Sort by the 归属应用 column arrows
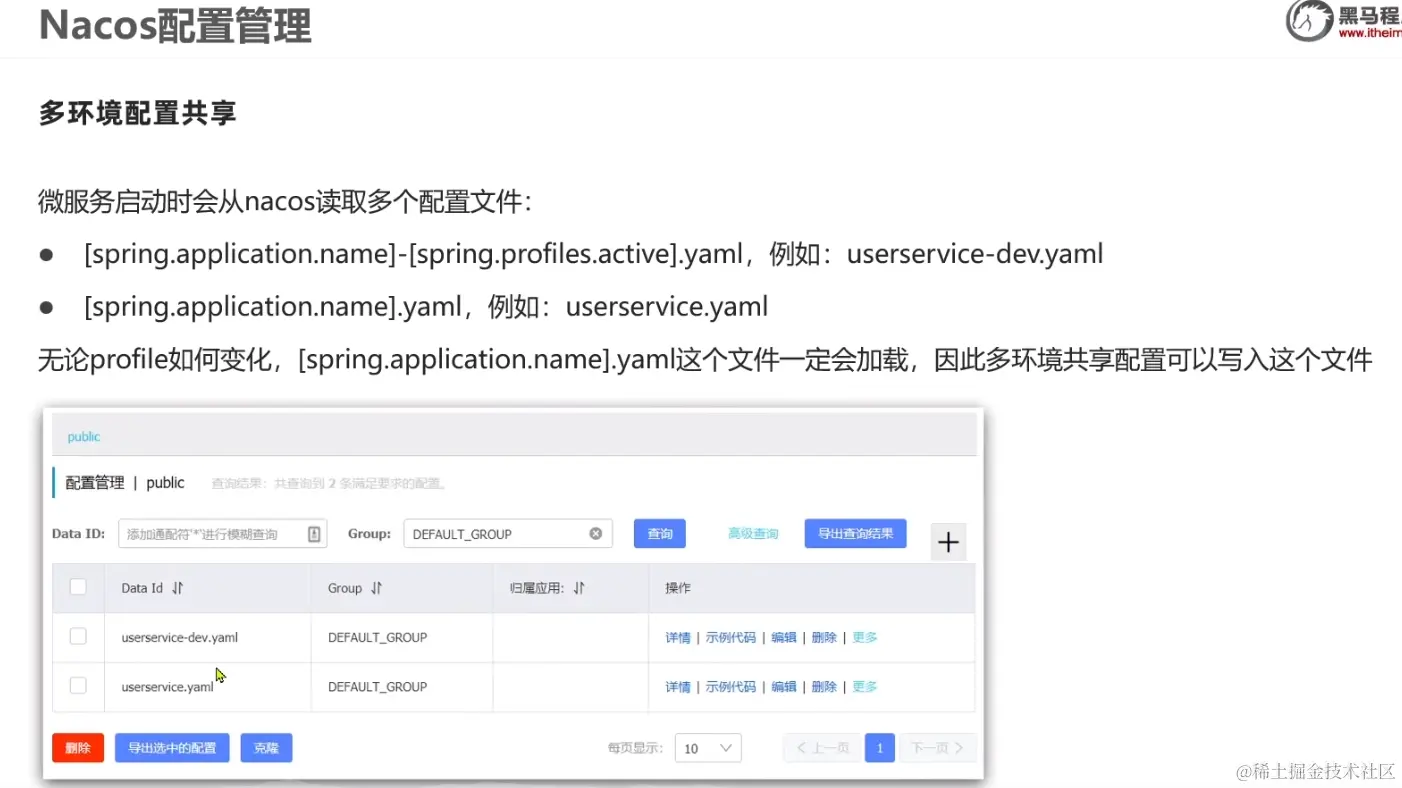Screen dimensions: 1402x788 579,588
